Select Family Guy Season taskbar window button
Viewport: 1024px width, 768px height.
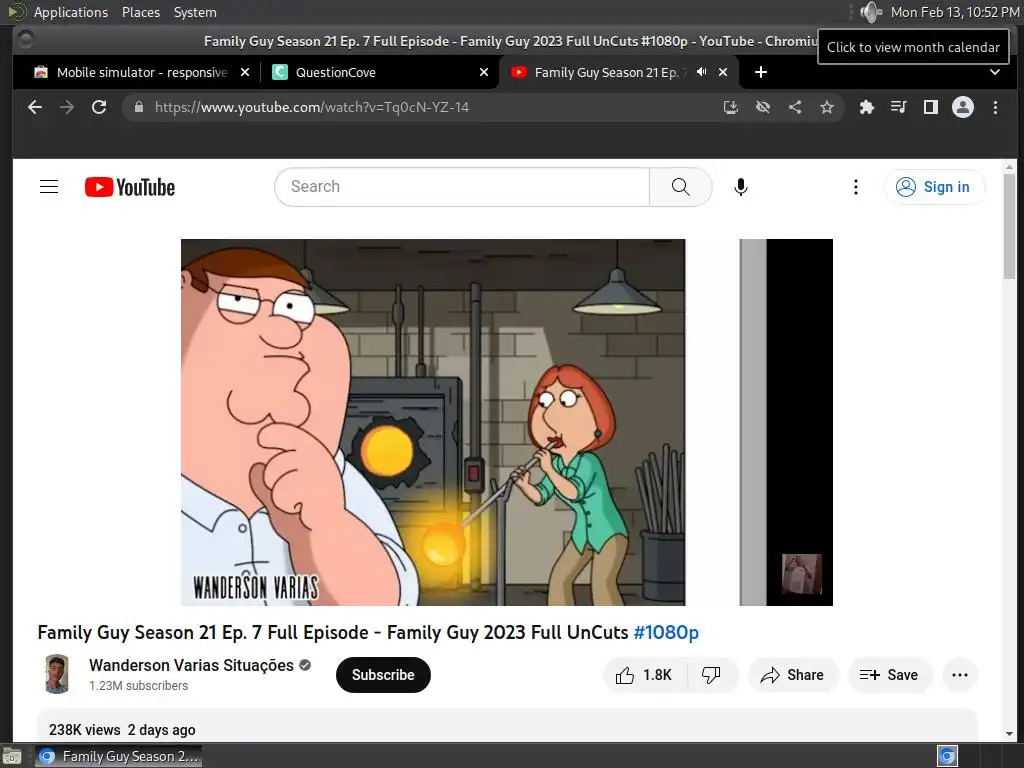[x=119, y=756]
